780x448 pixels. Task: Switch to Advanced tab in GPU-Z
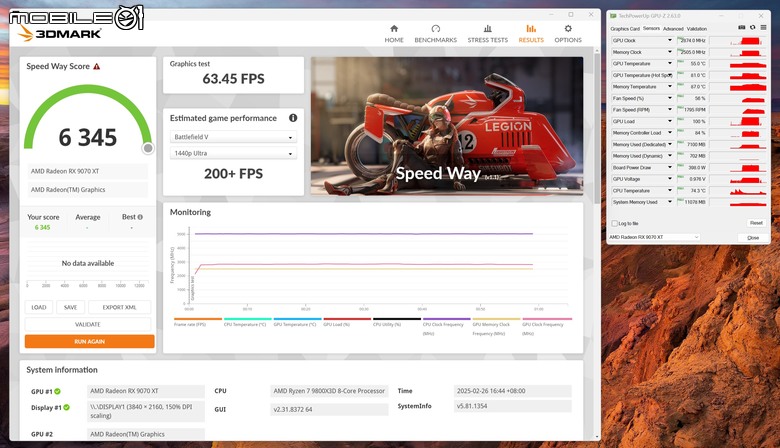coord(673,29)
